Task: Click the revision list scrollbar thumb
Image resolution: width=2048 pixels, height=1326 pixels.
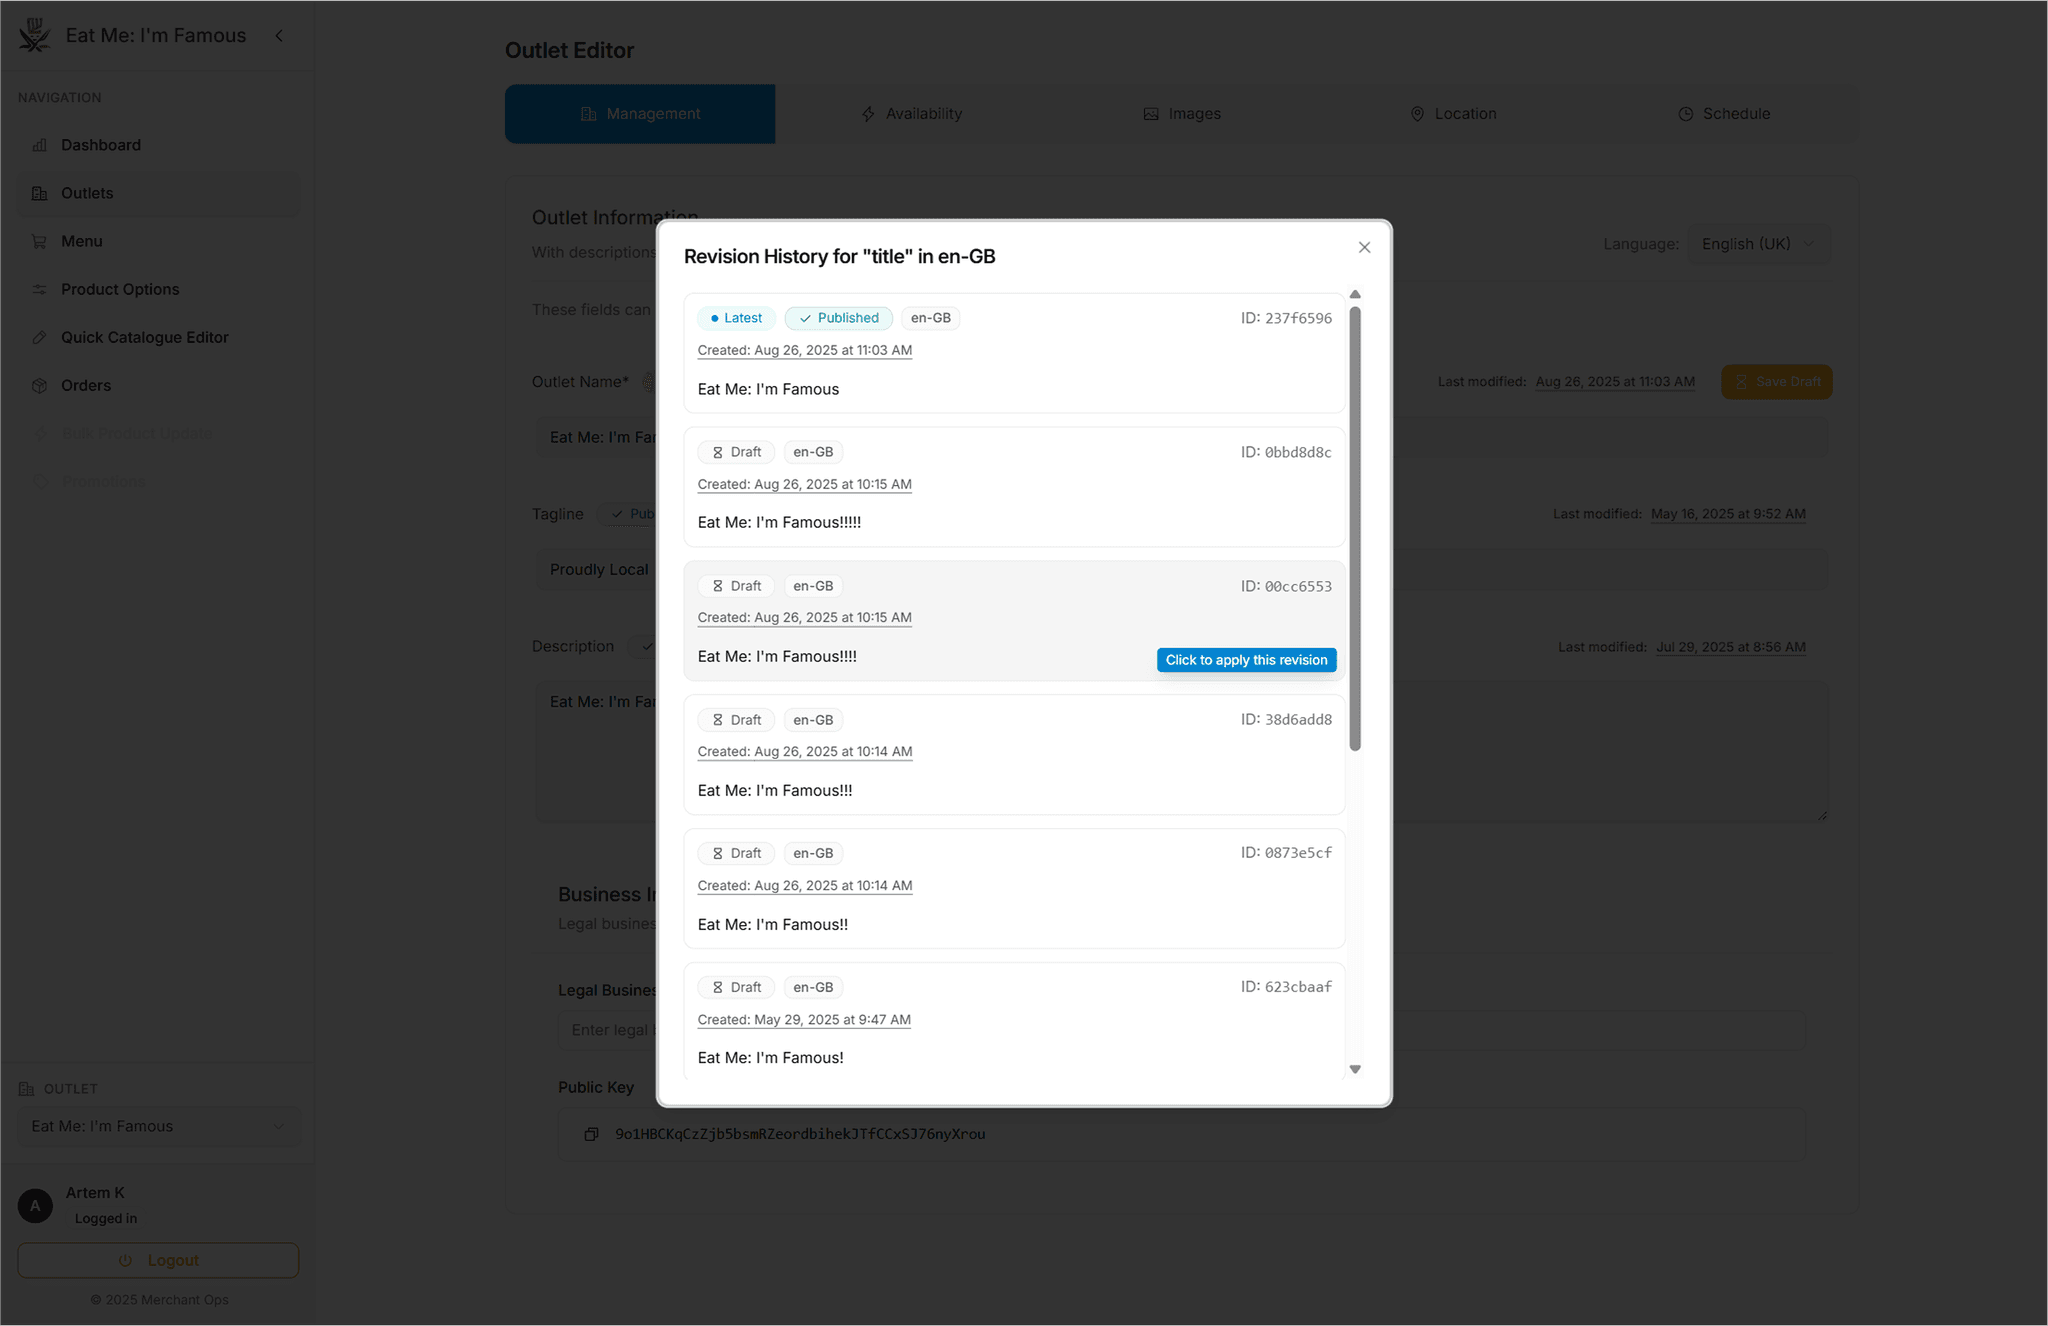Action: (x=1355, y=528)
